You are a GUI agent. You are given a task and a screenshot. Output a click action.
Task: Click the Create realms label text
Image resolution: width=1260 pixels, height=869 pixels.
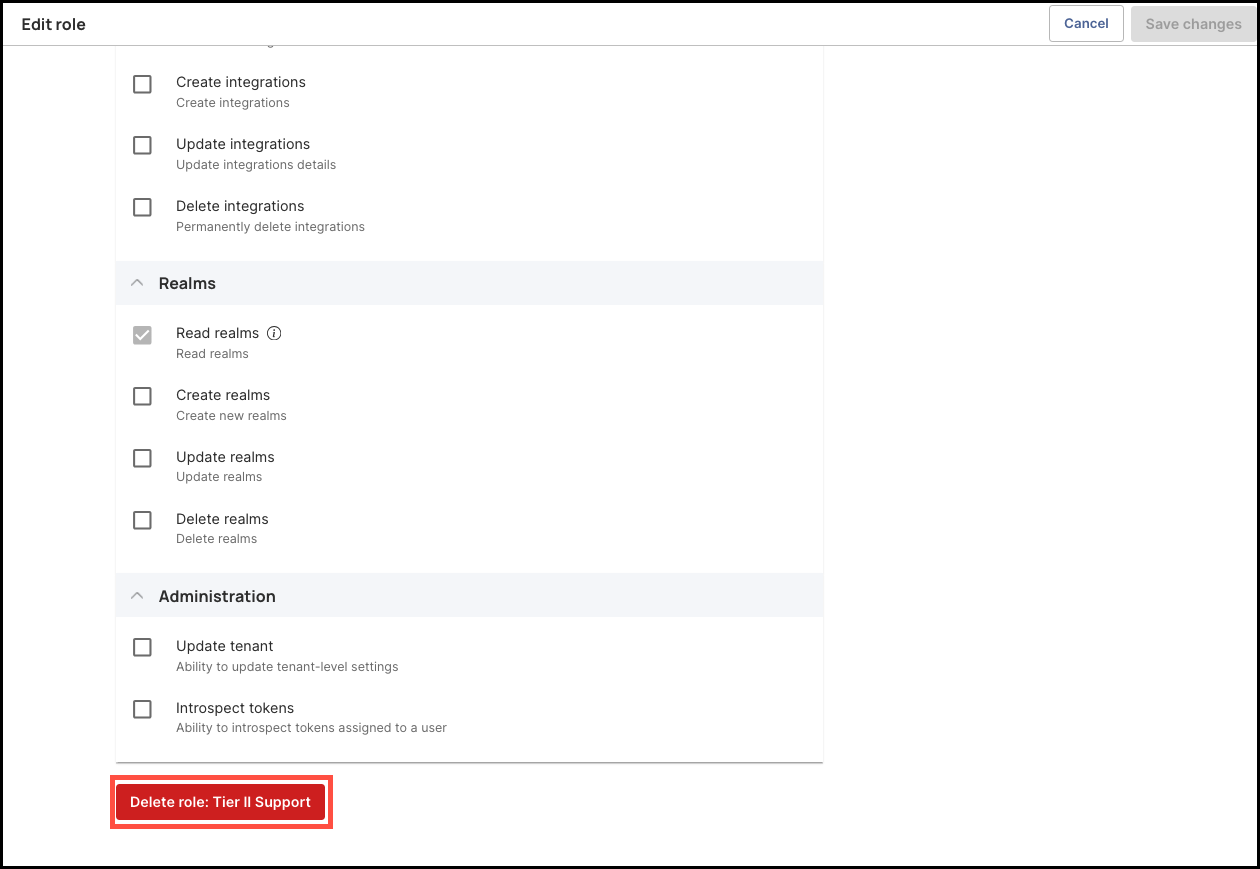click(223, 395)
